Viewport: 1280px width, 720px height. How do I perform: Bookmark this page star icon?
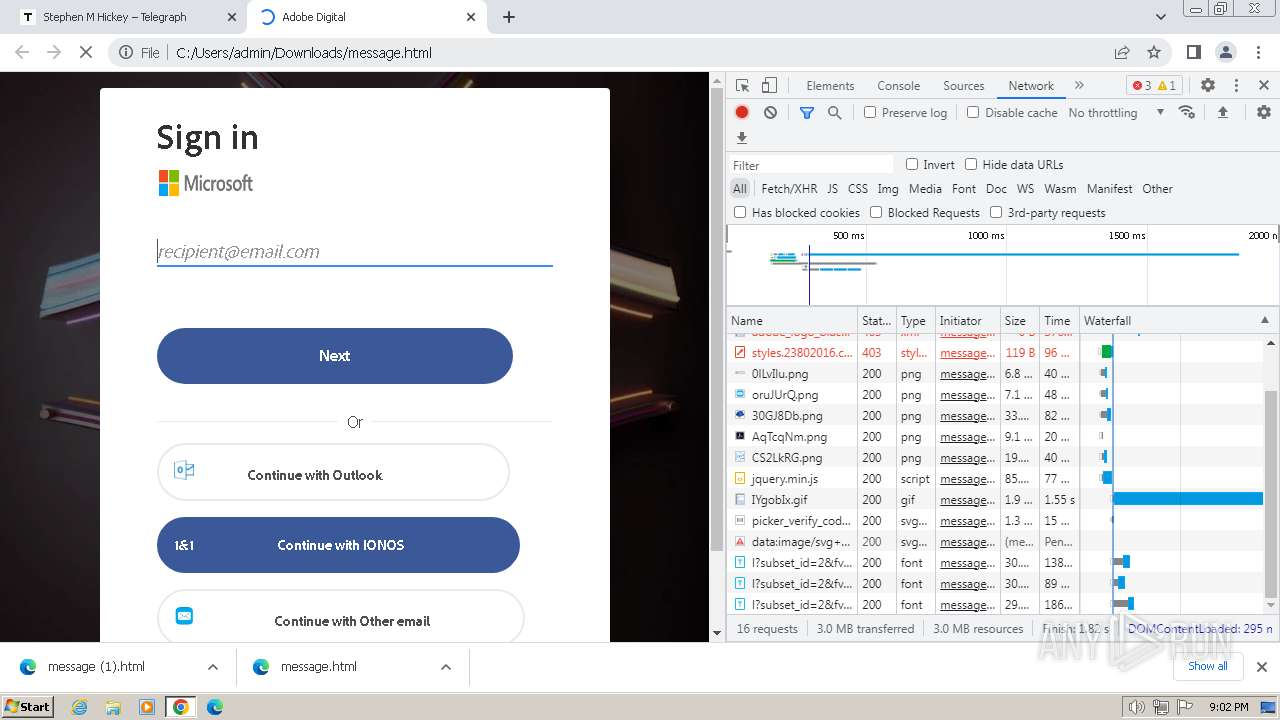coord(1154,53)
